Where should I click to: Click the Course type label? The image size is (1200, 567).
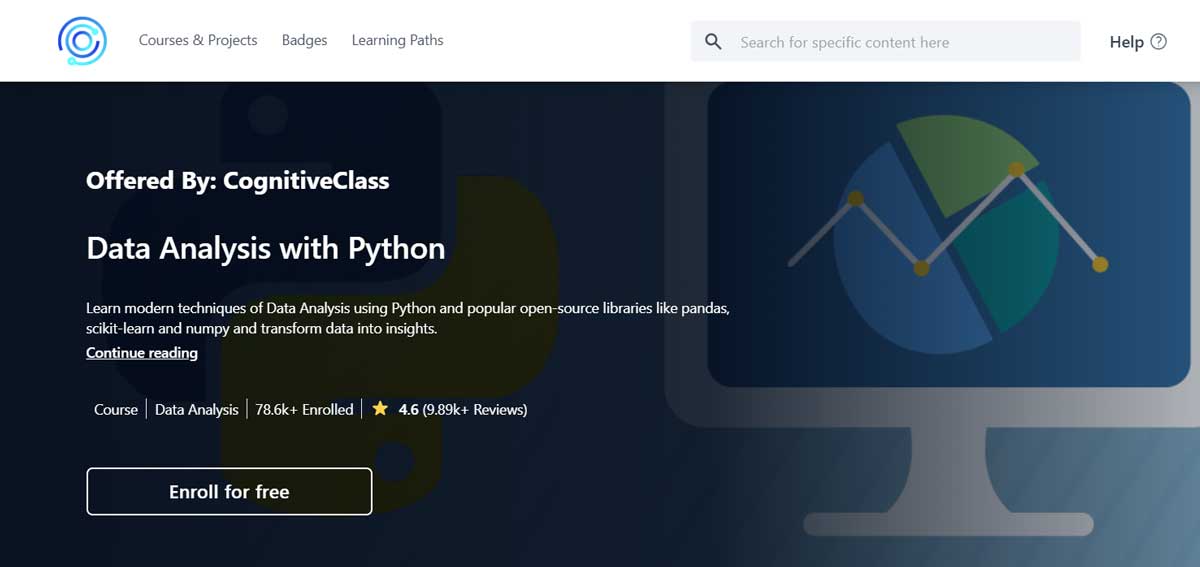click(x=116, y=409)
